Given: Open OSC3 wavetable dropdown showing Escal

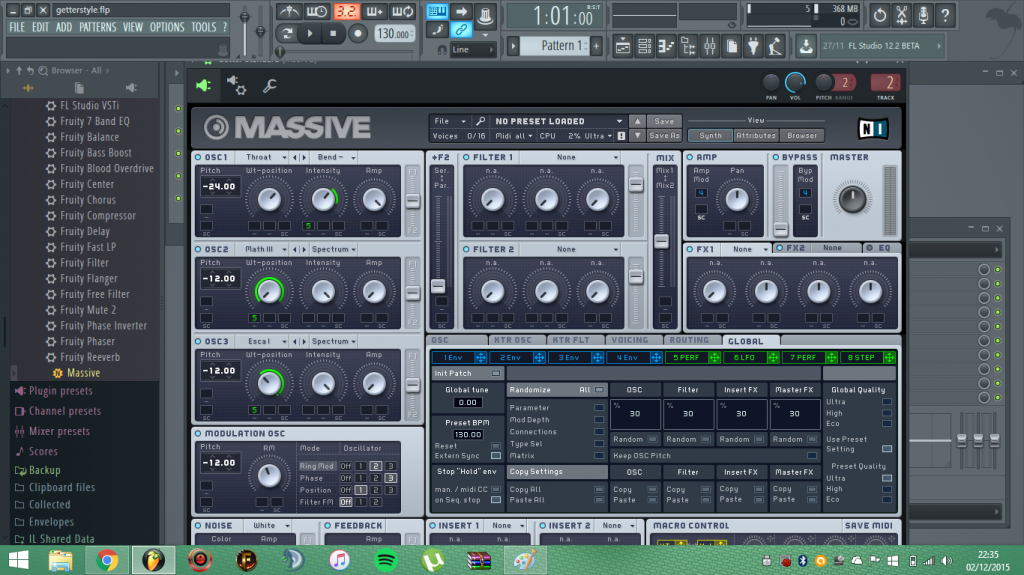Looking at the screenshot, I should click(265, 342).
